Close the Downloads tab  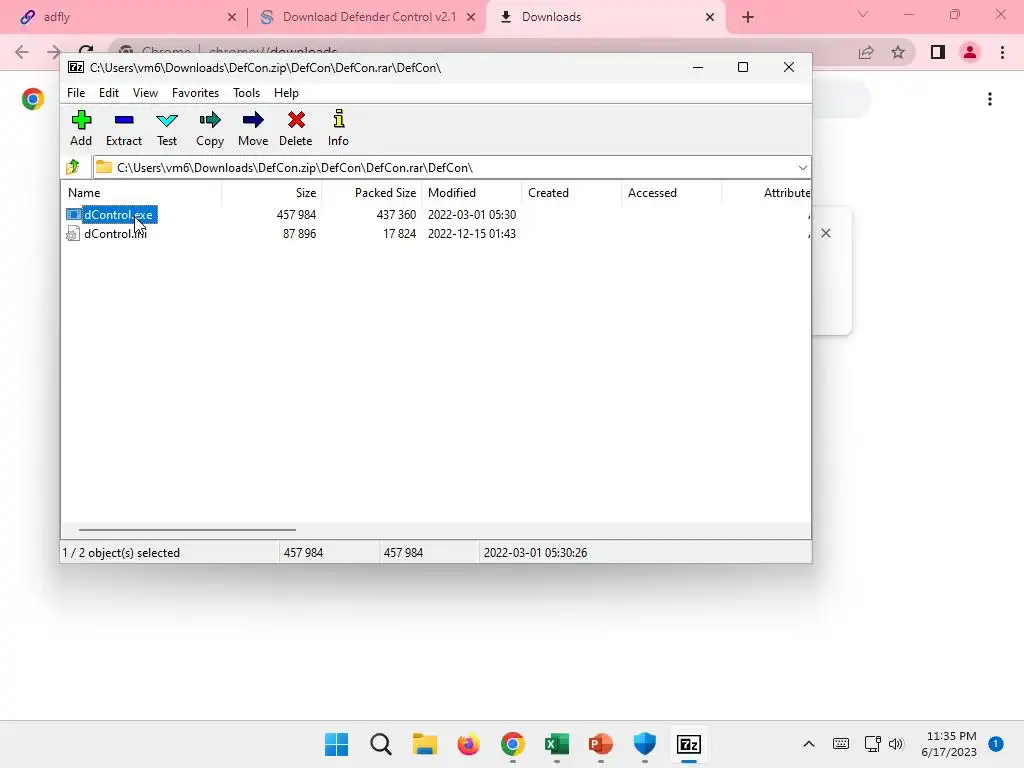(x=710, y=17)
